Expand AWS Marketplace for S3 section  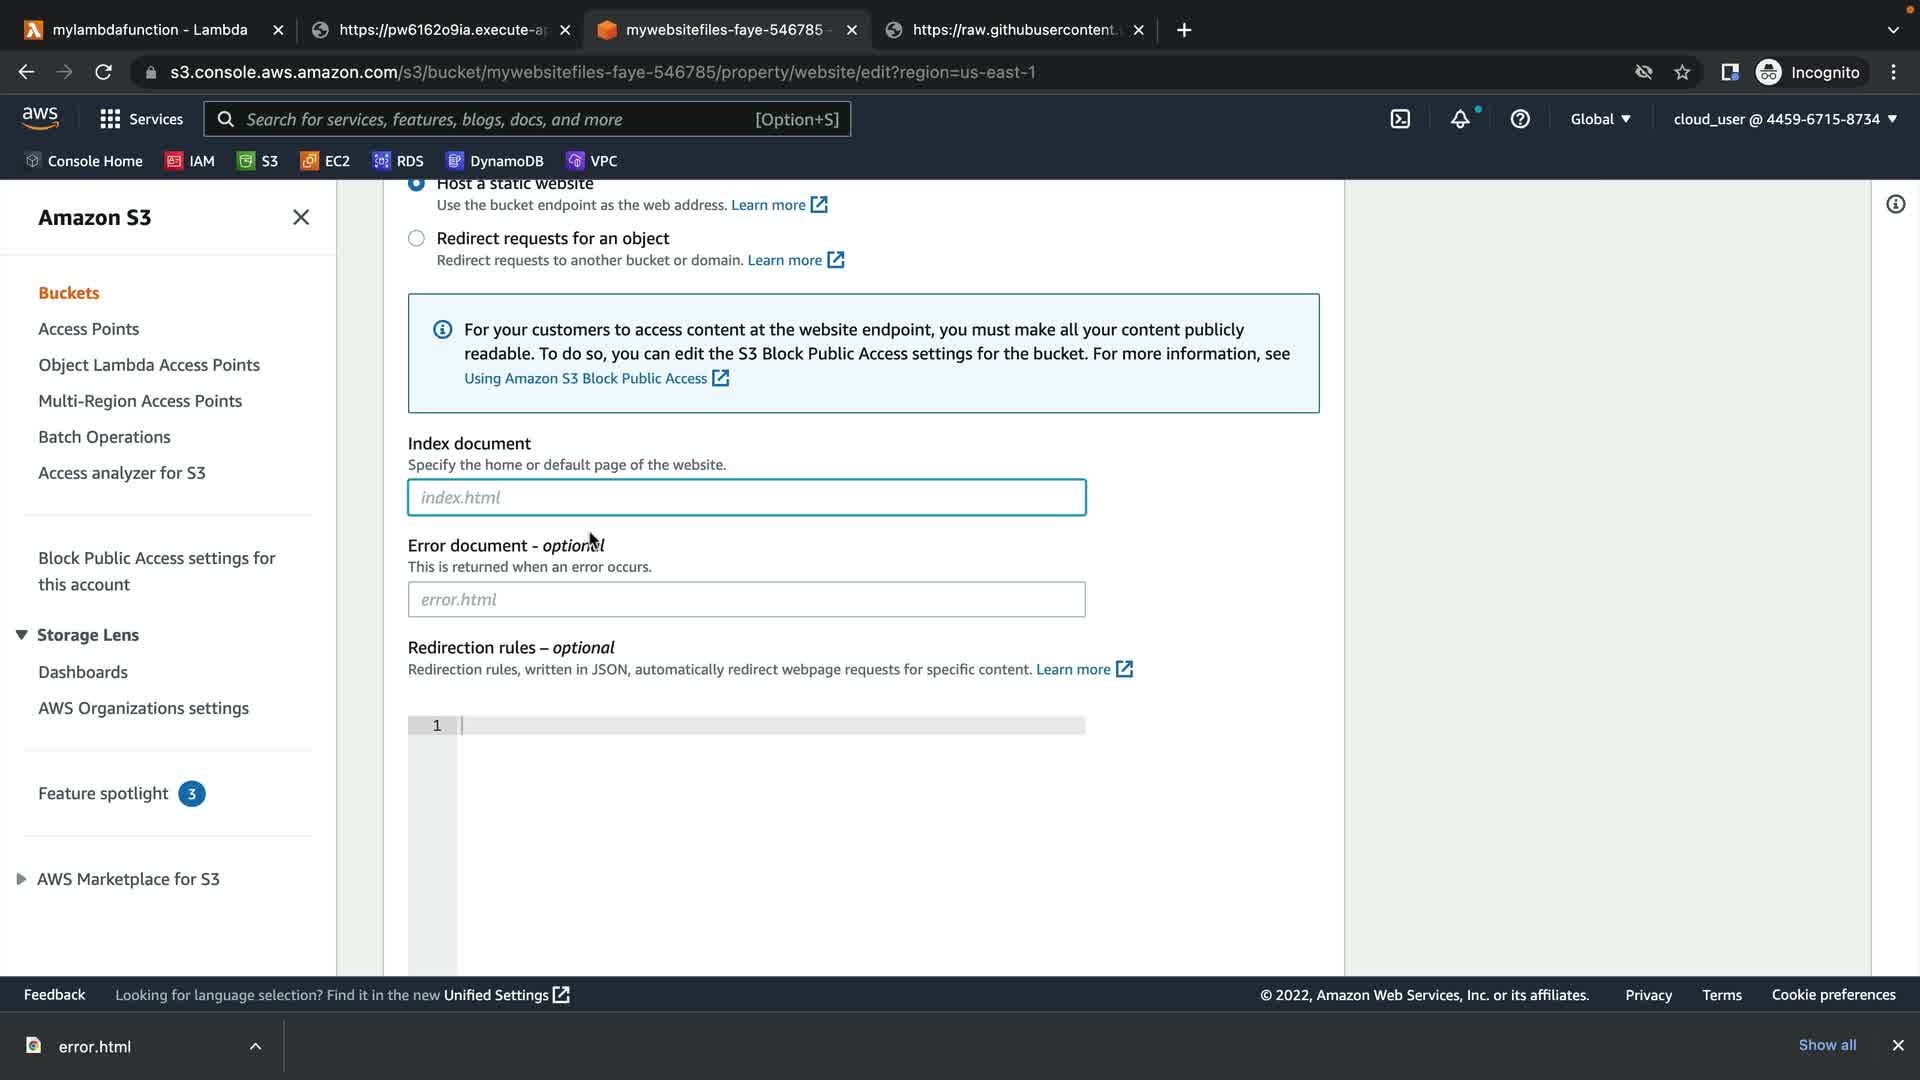pyautogui.click(x=21, y=879)
